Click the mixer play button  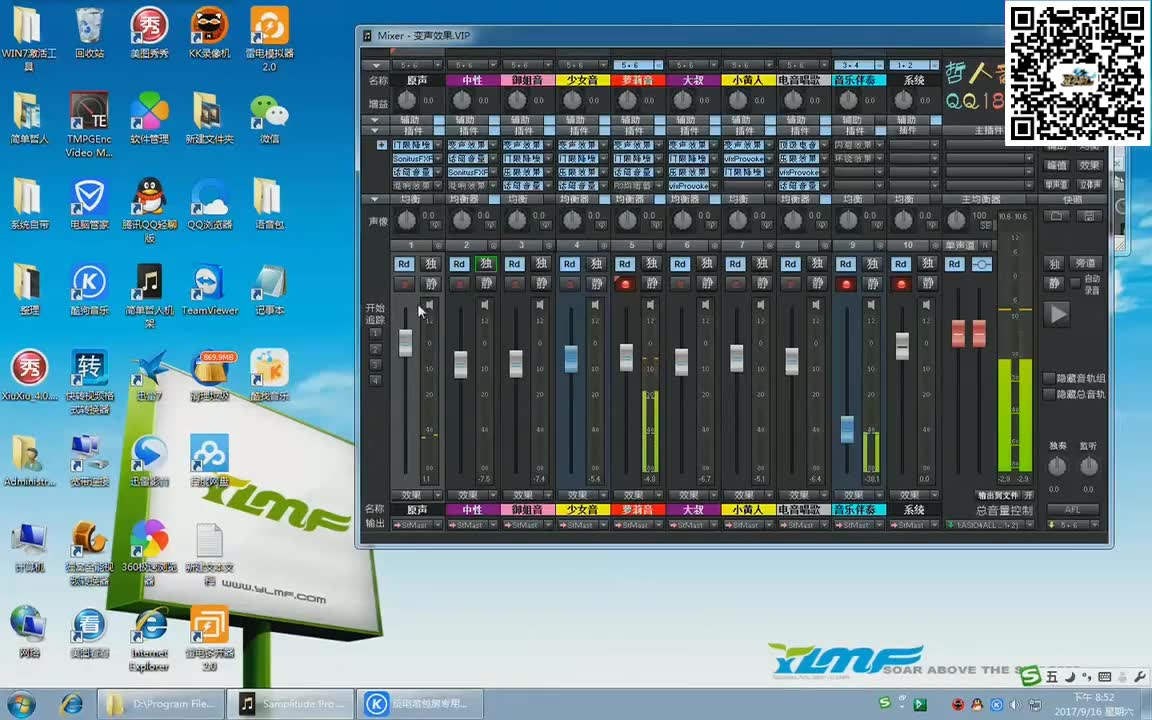pyautogui.click(x=1057, y=314)
